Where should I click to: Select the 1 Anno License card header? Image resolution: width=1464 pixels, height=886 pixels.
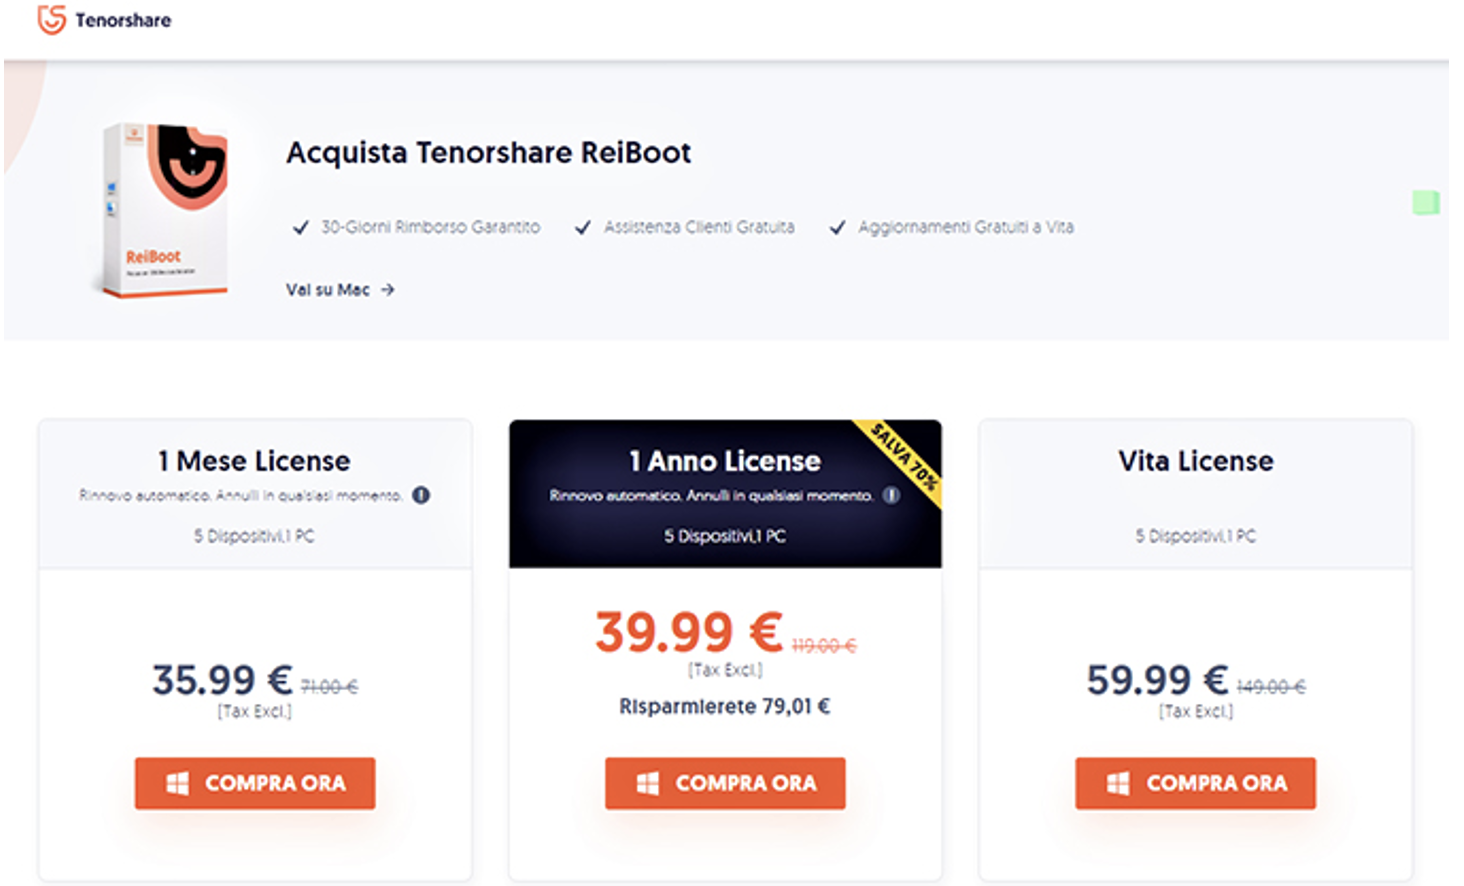[724, 461]
